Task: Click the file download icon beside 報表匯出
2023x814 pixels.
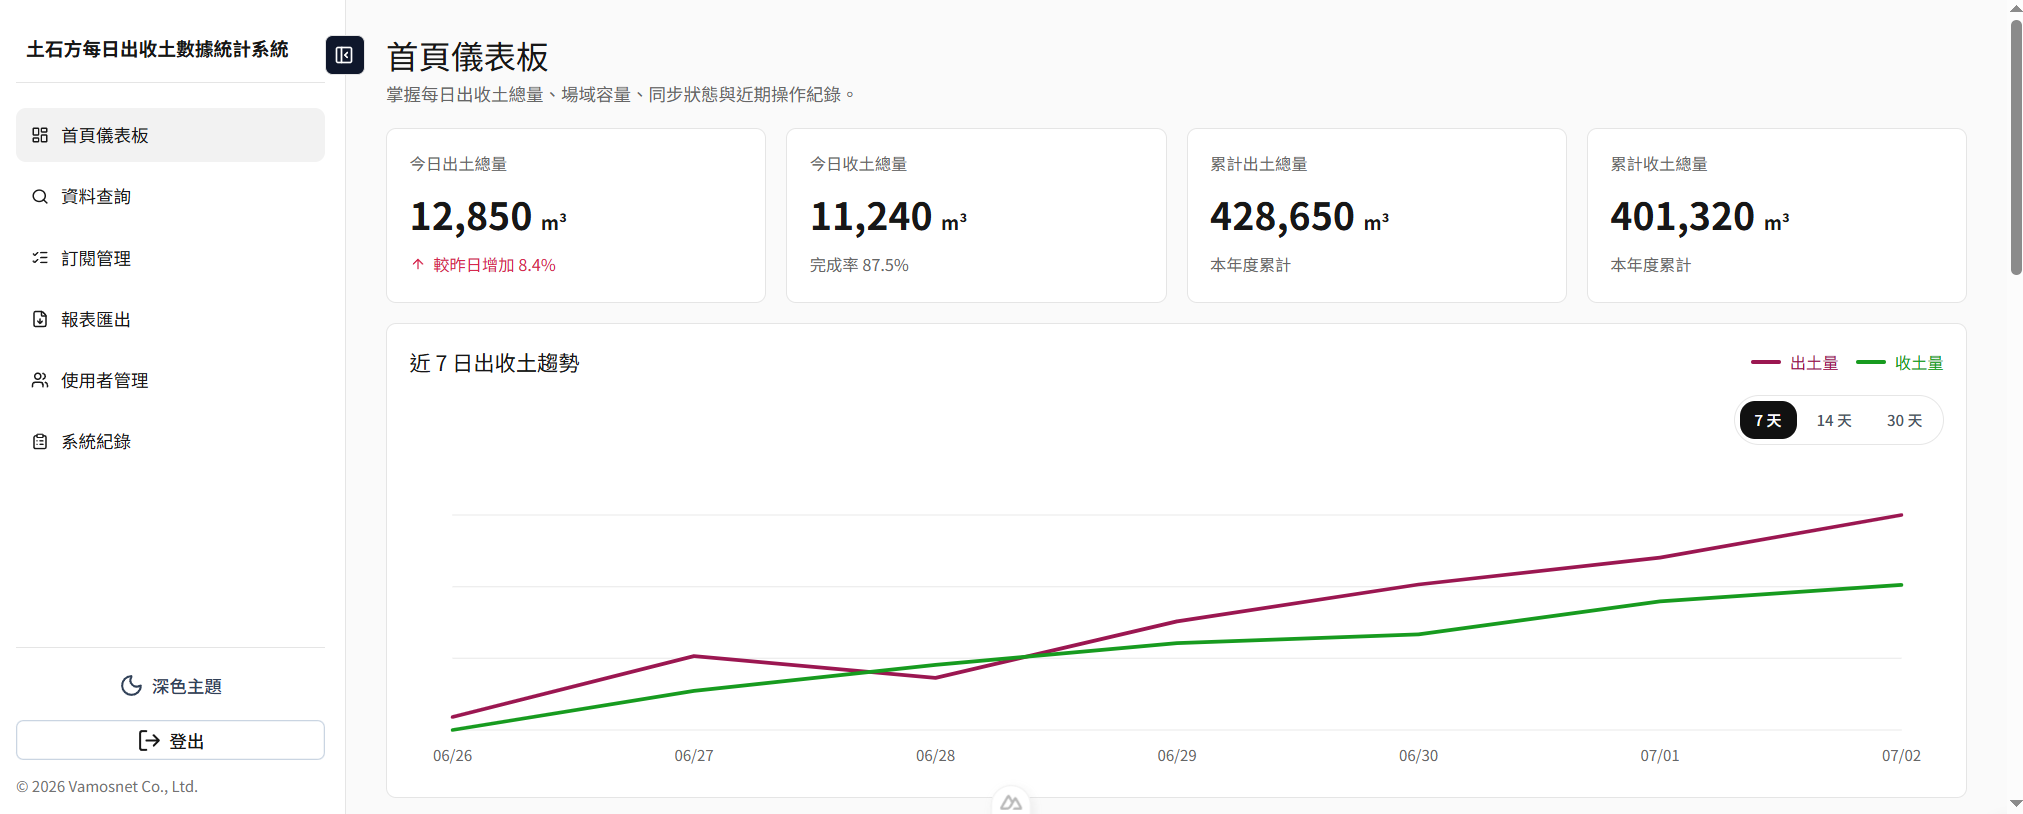Action: click(40, 319)
